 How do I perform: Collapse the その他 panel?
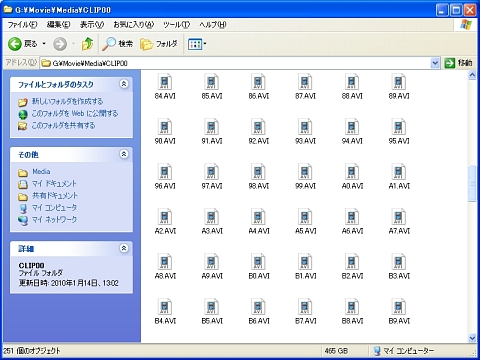coord(124,154)
